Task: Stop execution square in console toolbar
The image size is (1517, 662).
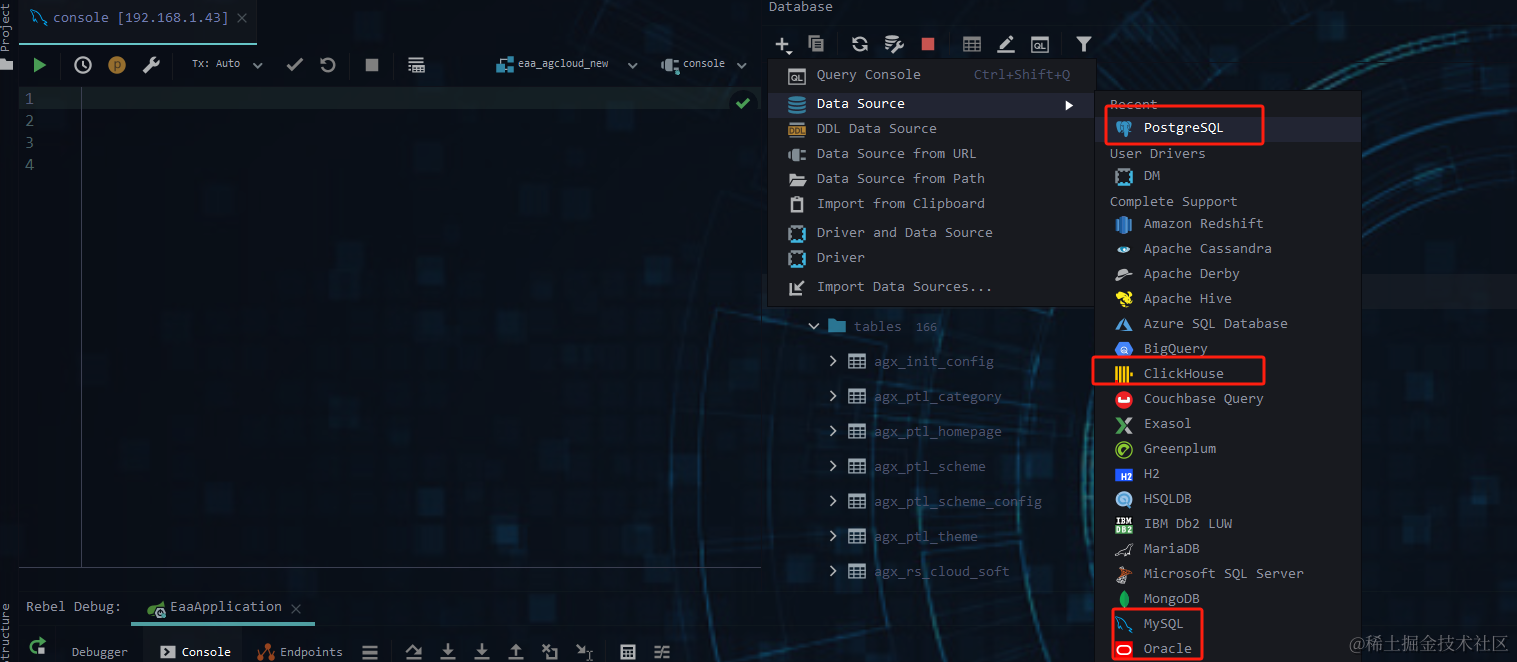Action: click(x=372, y=65)
